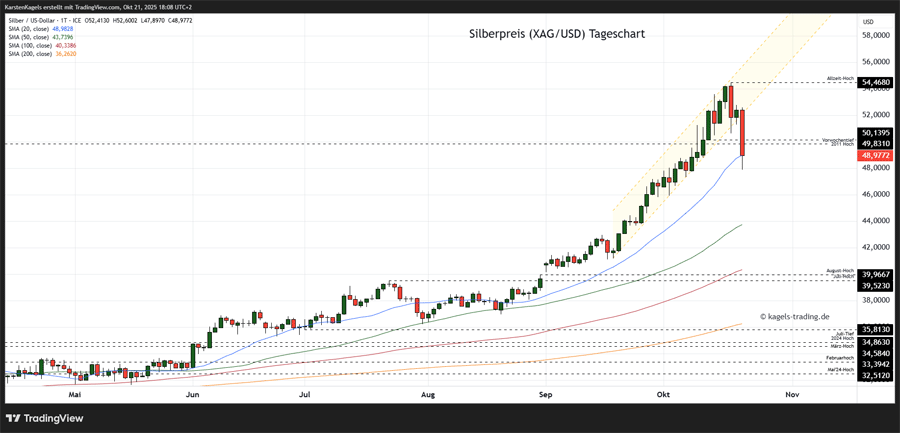Screen dimensions: 900x433
Task: Select the Allzeit-Hoch price tag 54,4680
Action: [875, 82]
